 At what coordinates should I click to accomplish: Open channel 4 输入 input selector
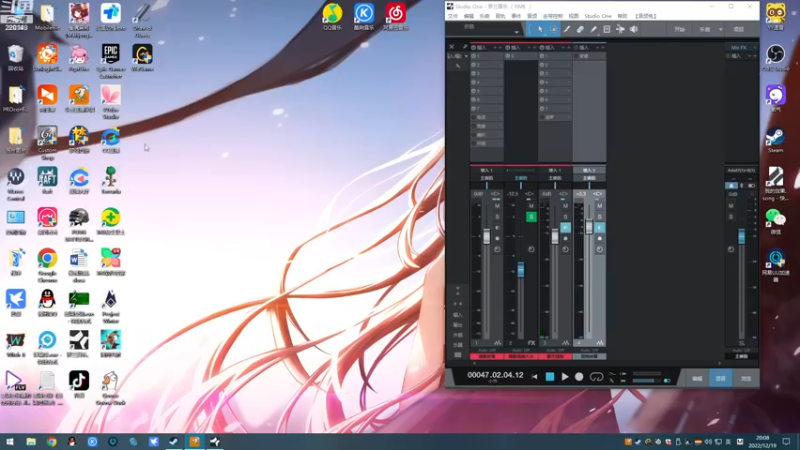click(x=589, y=170)
